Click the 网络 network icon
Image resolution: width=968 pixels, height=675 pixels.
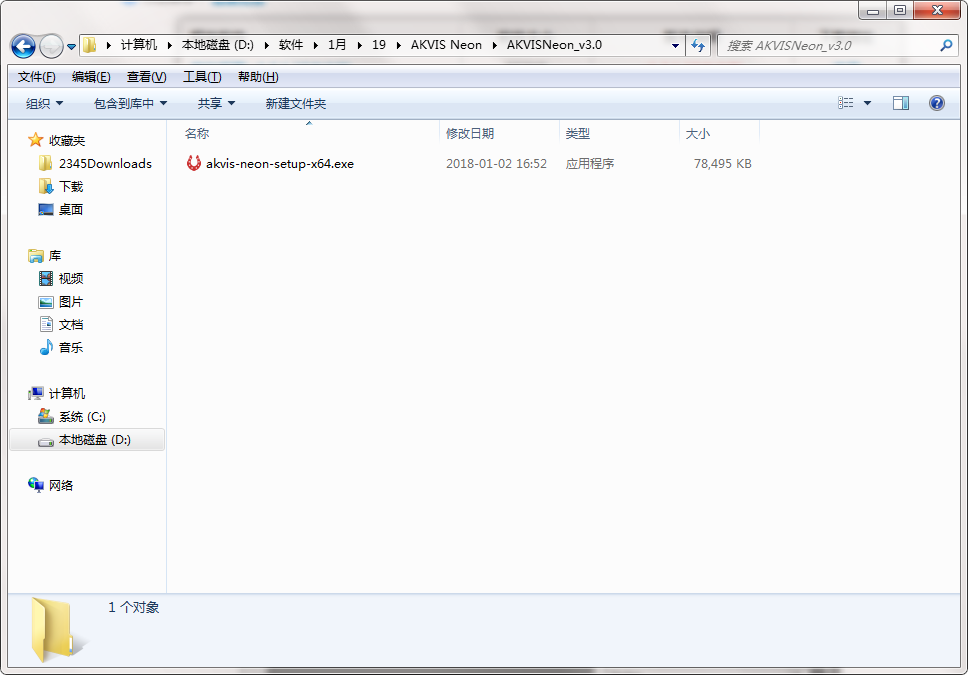36,485
